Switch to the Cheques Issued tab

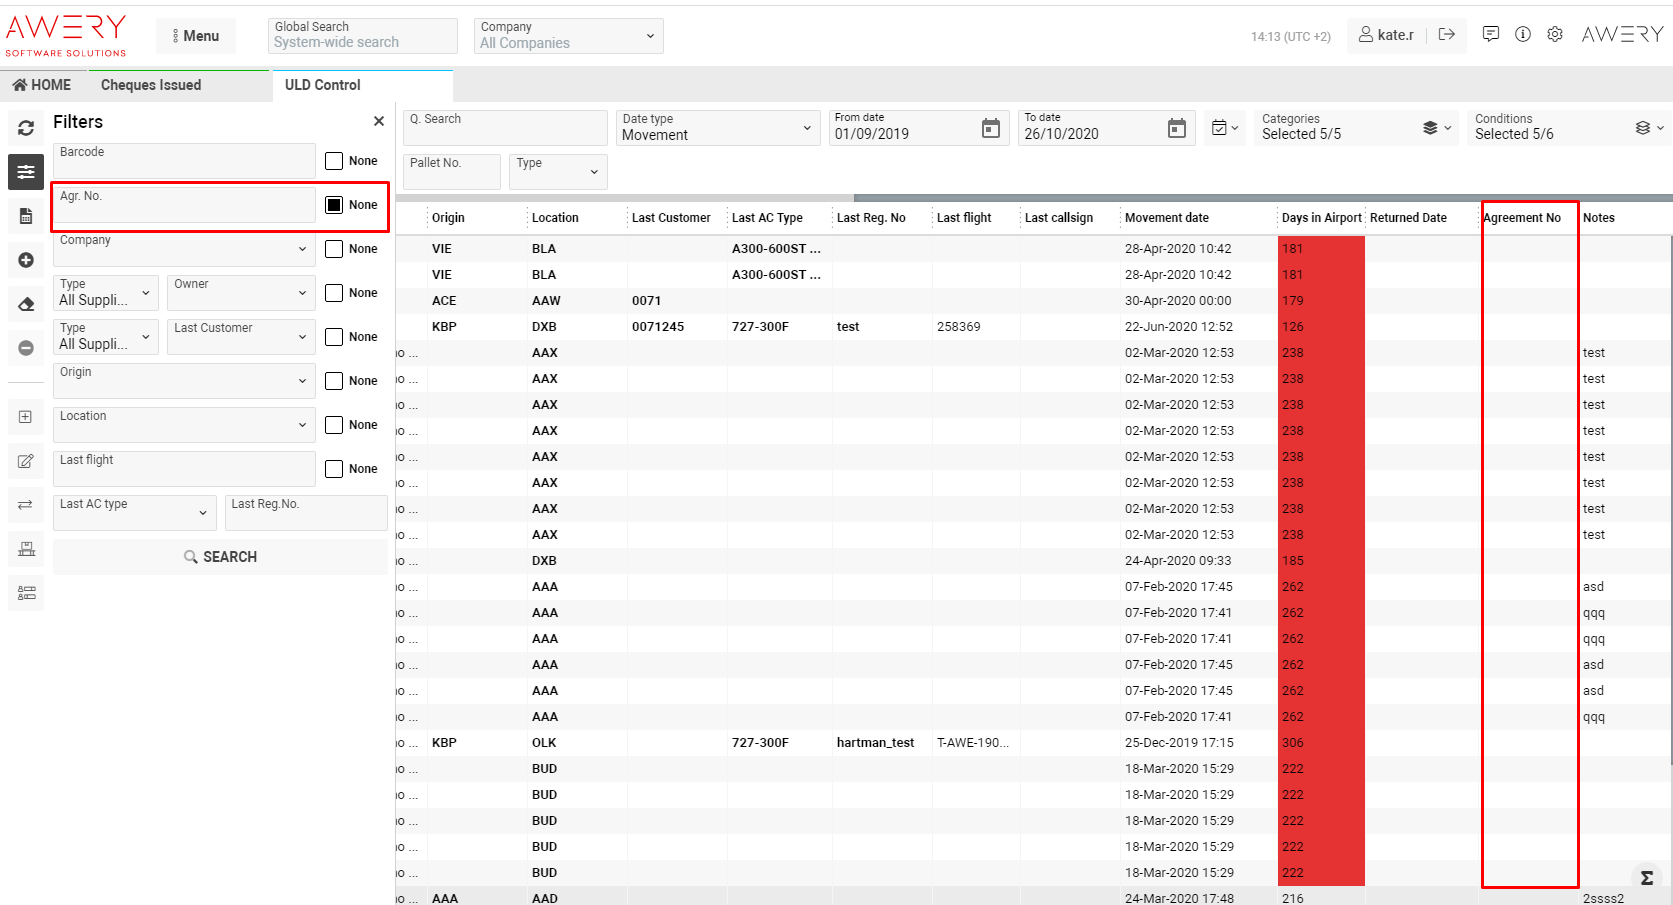151,85
